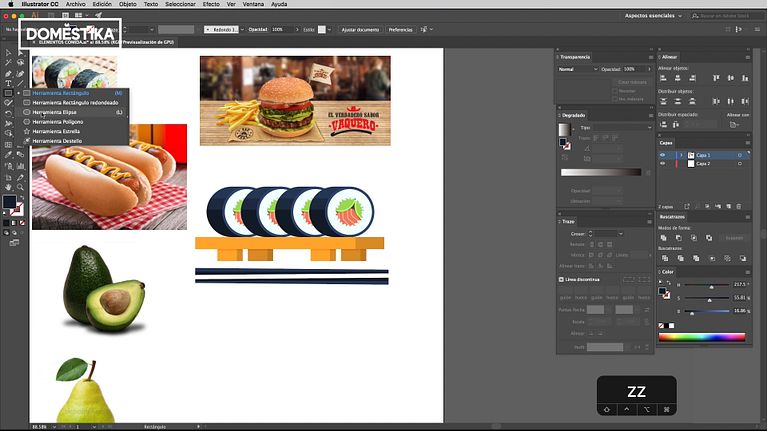Open the Edición menu
The width and height of the screenshot is (767, 431).
click(x=102, y=4)
